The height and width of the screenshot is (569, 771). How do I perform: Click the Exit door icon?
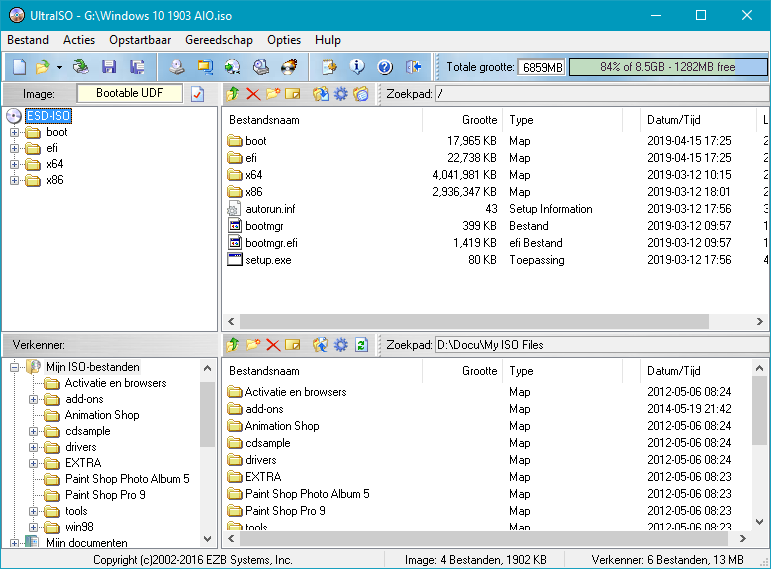tap(413, 67)
